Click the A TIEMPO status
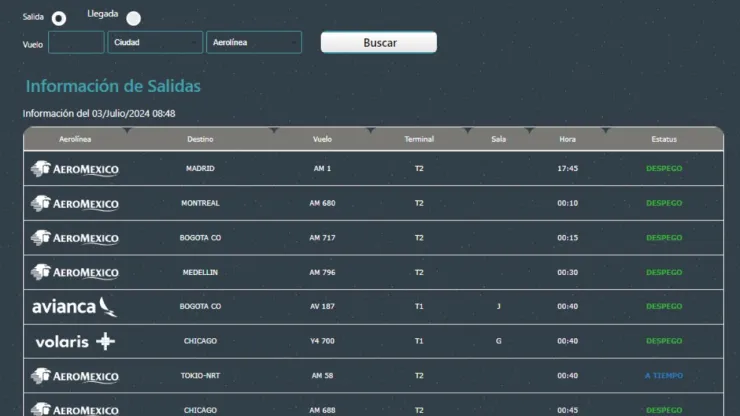Screen dimensions: 740x416 (664, 376)
